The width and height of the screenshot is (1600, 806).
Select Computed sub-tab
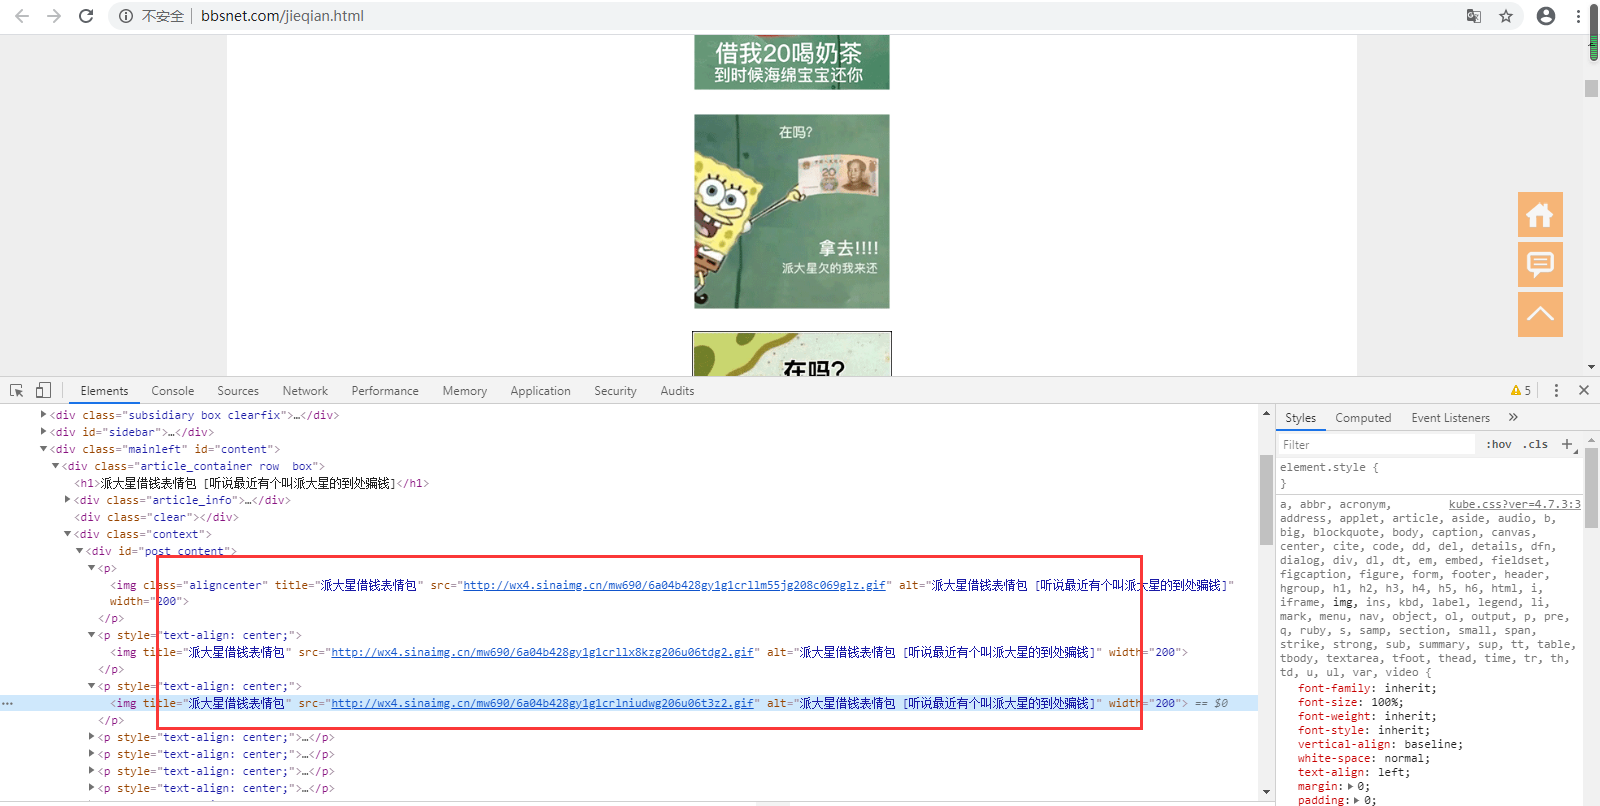[x=1363, y=418]
